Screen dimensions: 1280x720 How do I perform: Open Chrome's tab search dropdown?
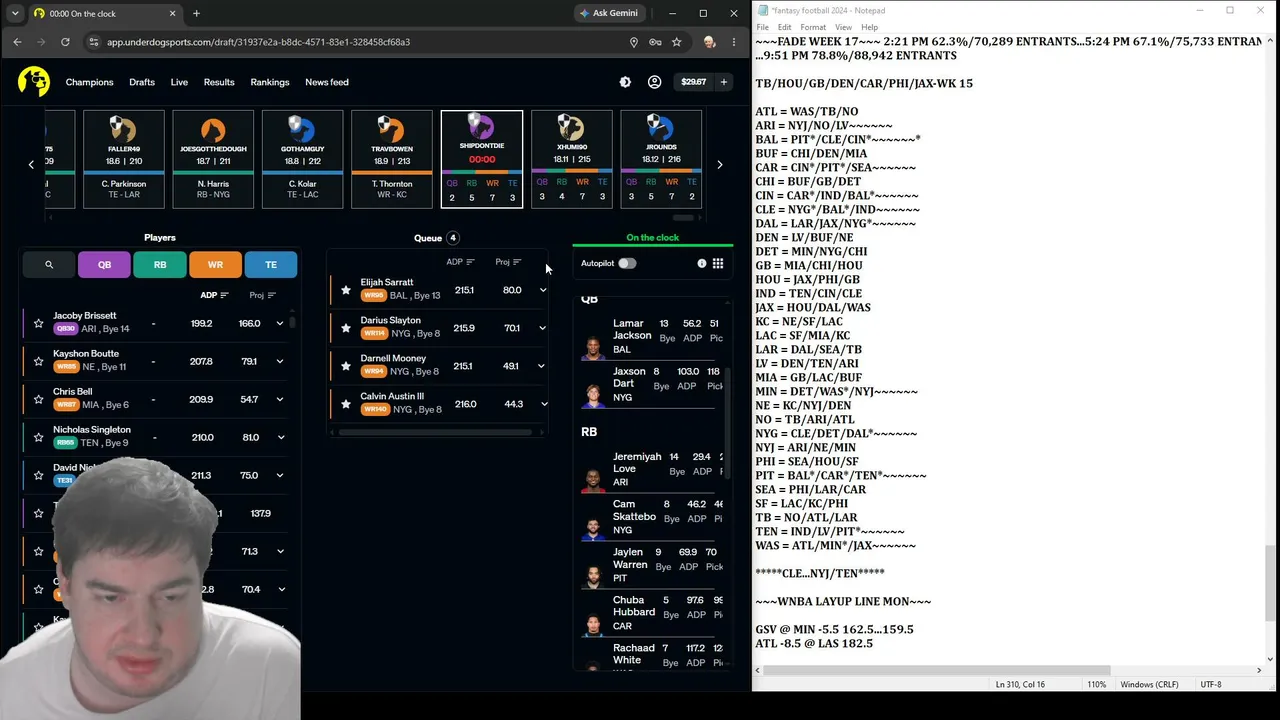[x=15, y=13]
